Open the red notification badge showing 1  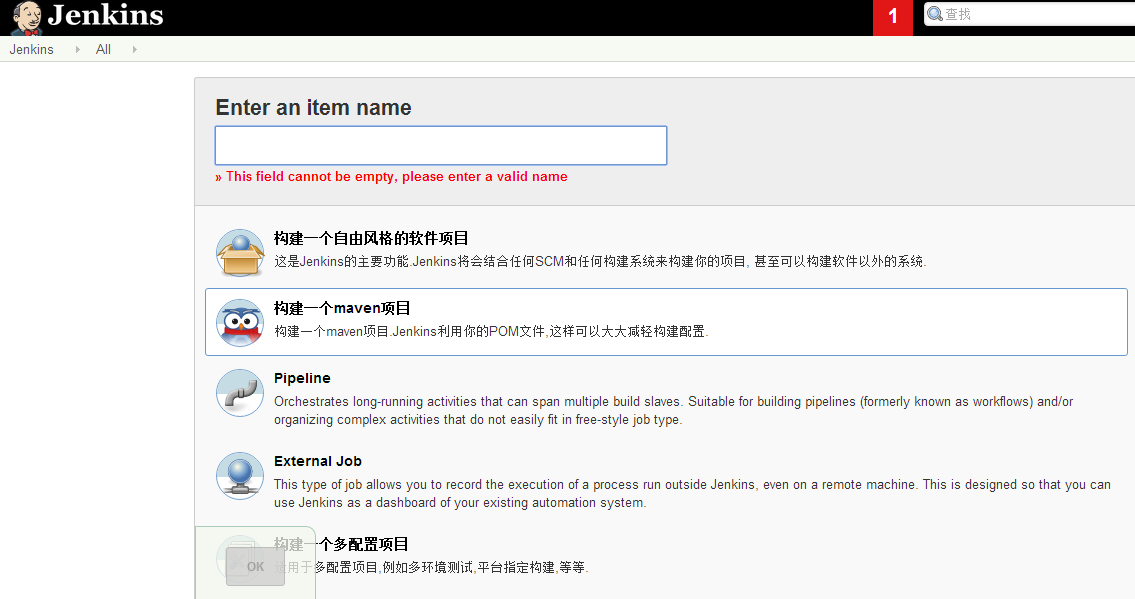pos(892,17)
